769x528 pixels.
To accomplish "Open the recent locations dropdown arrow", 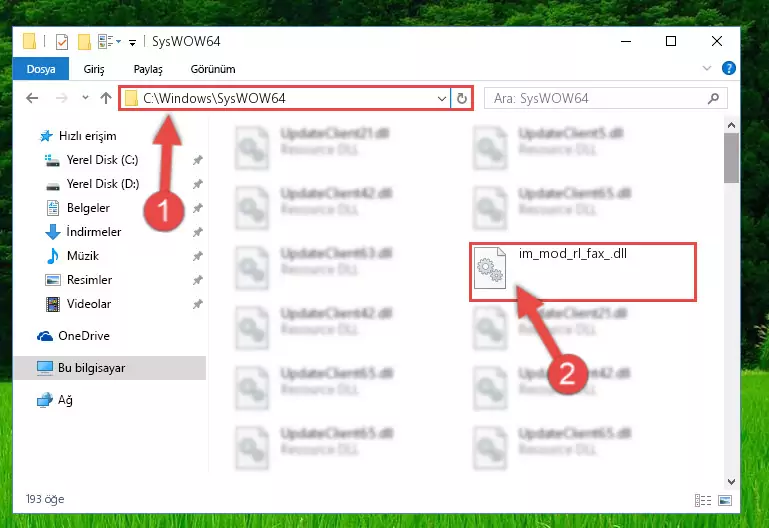I will point(85,98).
